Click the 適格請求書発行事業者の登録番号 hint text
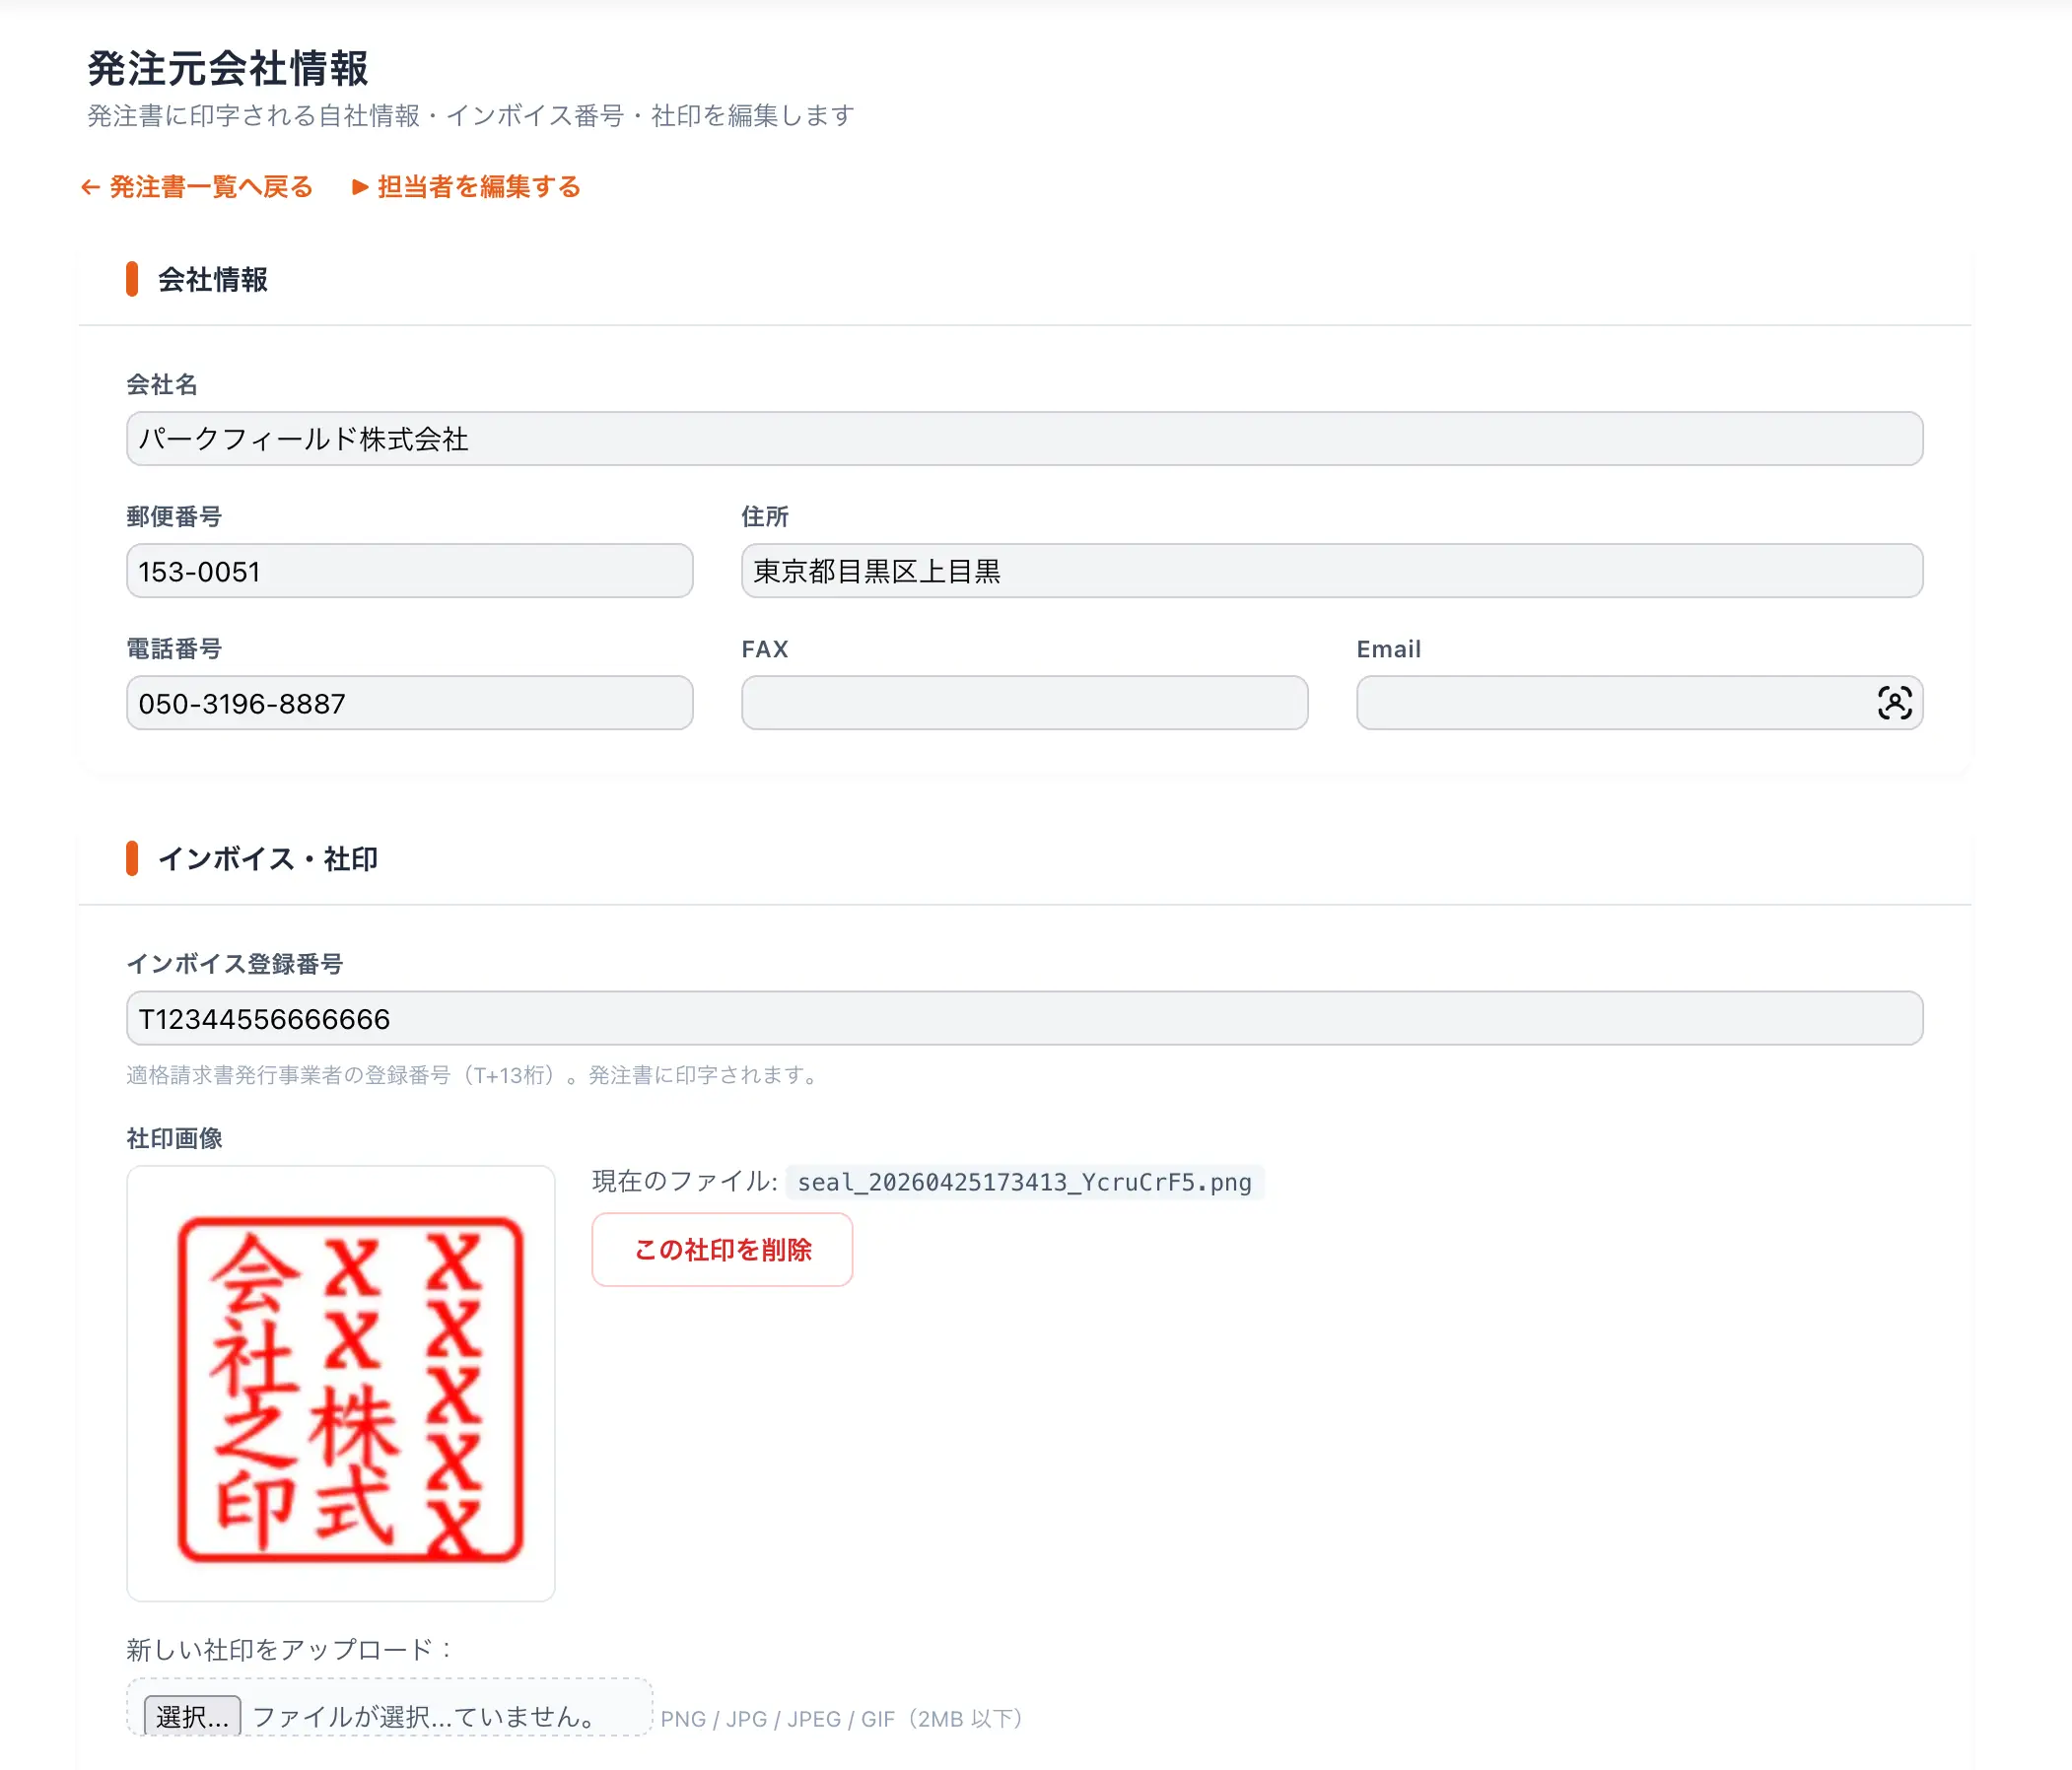 point(475,1075)
